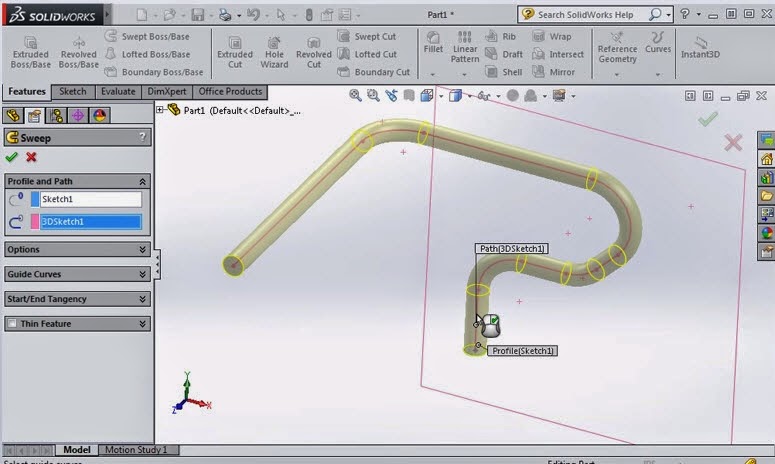Switch to the Office Products tab
Viewport: 775px width, 464px height.
[230, 91]
